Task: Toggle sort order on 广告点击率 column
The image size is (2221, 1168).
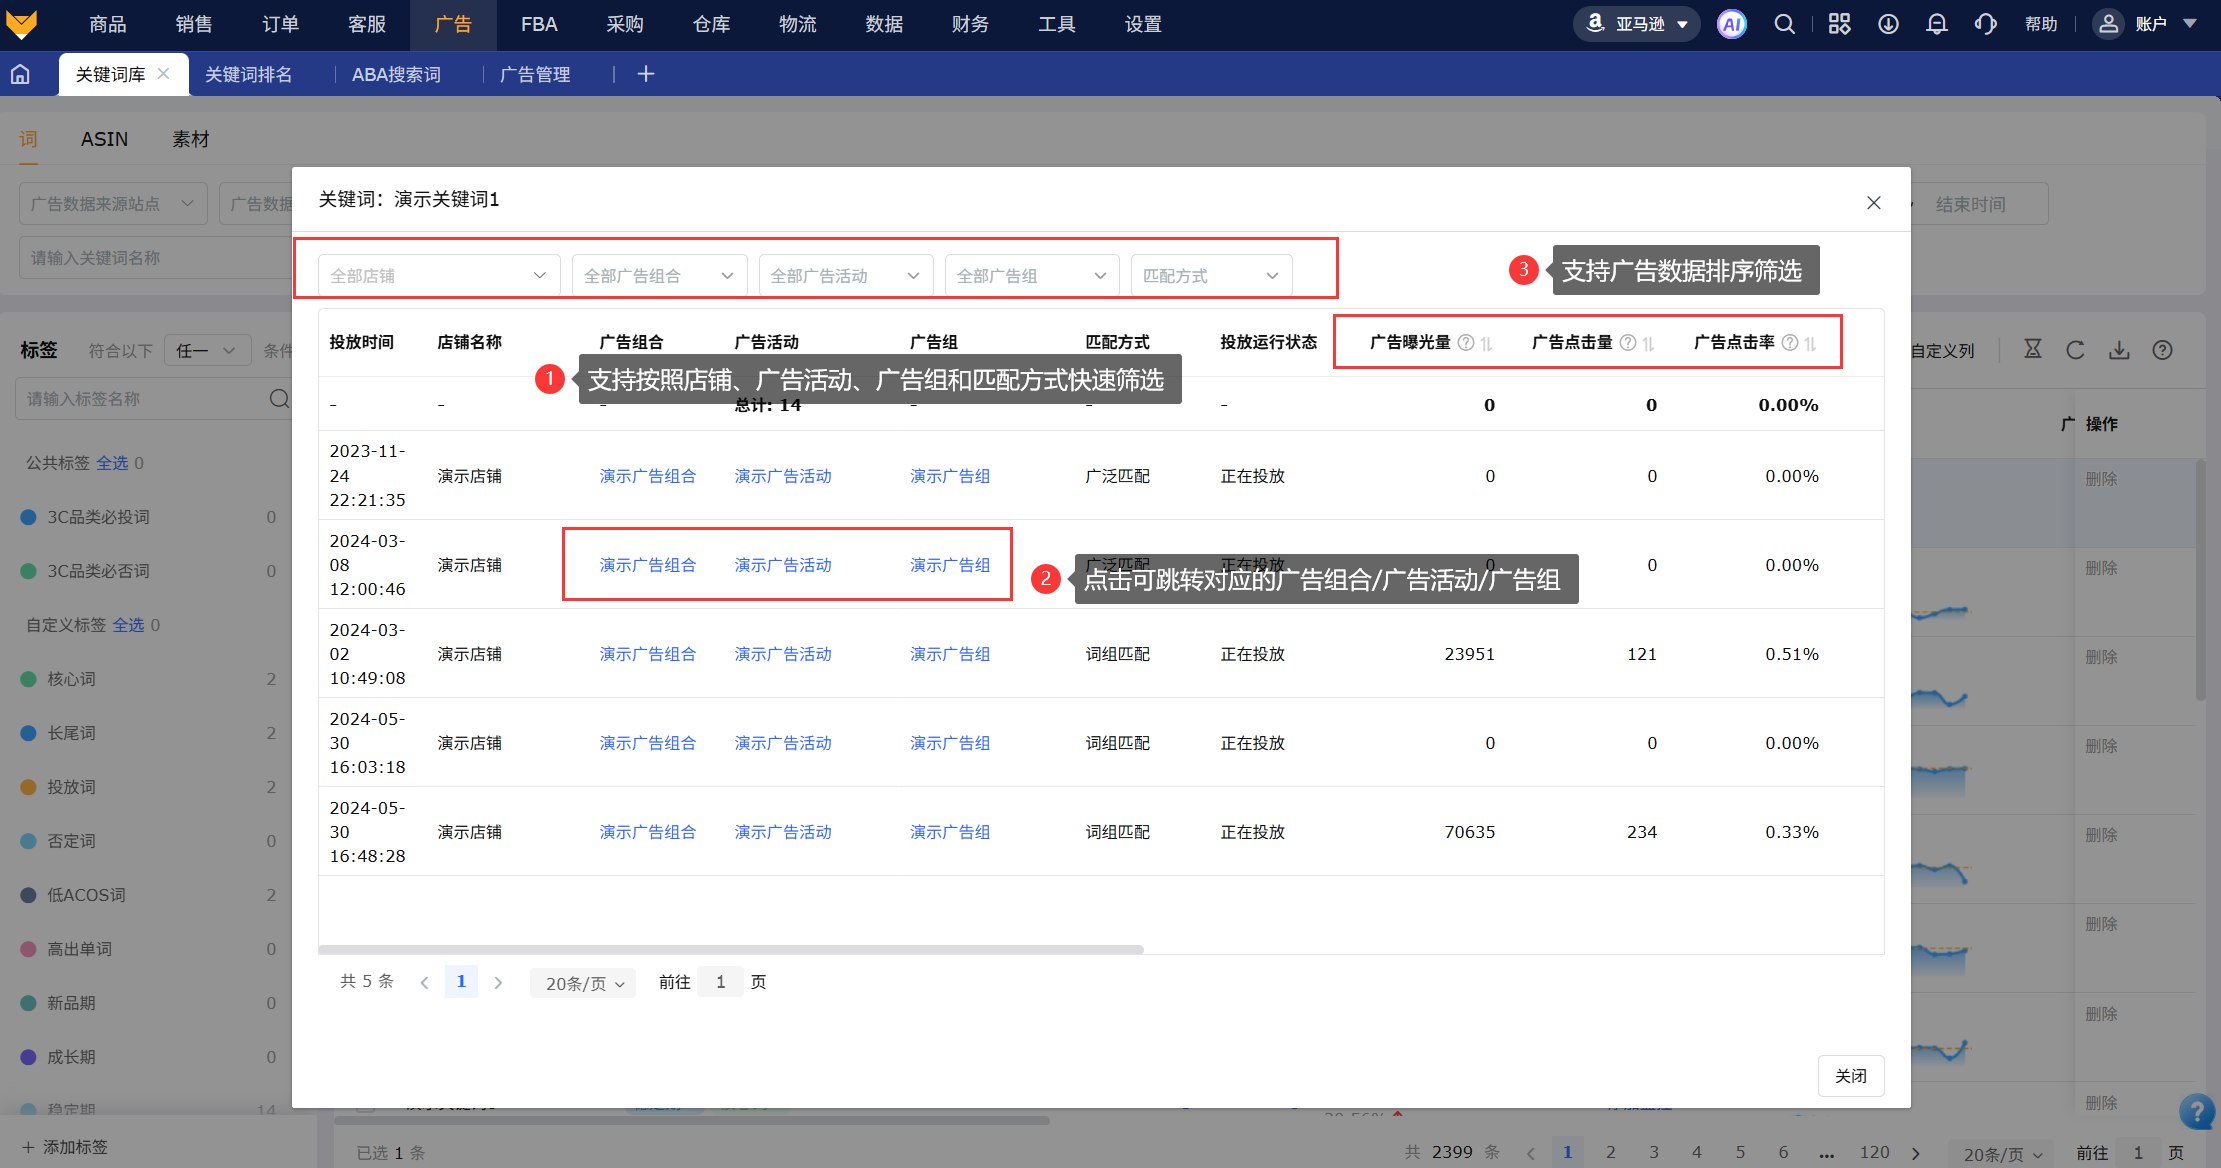Action: [1810, 343]
